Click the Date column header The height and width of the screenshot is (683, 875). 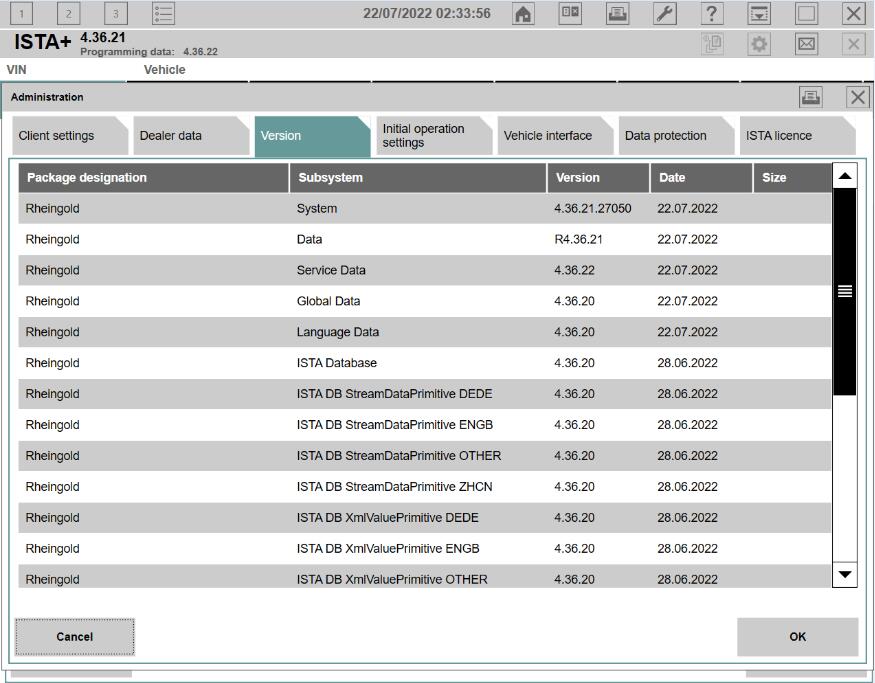click(x=701, y=177)
